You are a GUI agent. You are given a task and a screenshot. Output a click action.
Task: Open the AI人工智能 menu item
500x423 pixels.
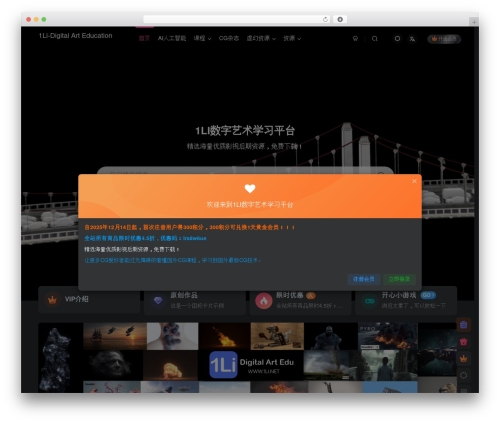coord(172,38)
